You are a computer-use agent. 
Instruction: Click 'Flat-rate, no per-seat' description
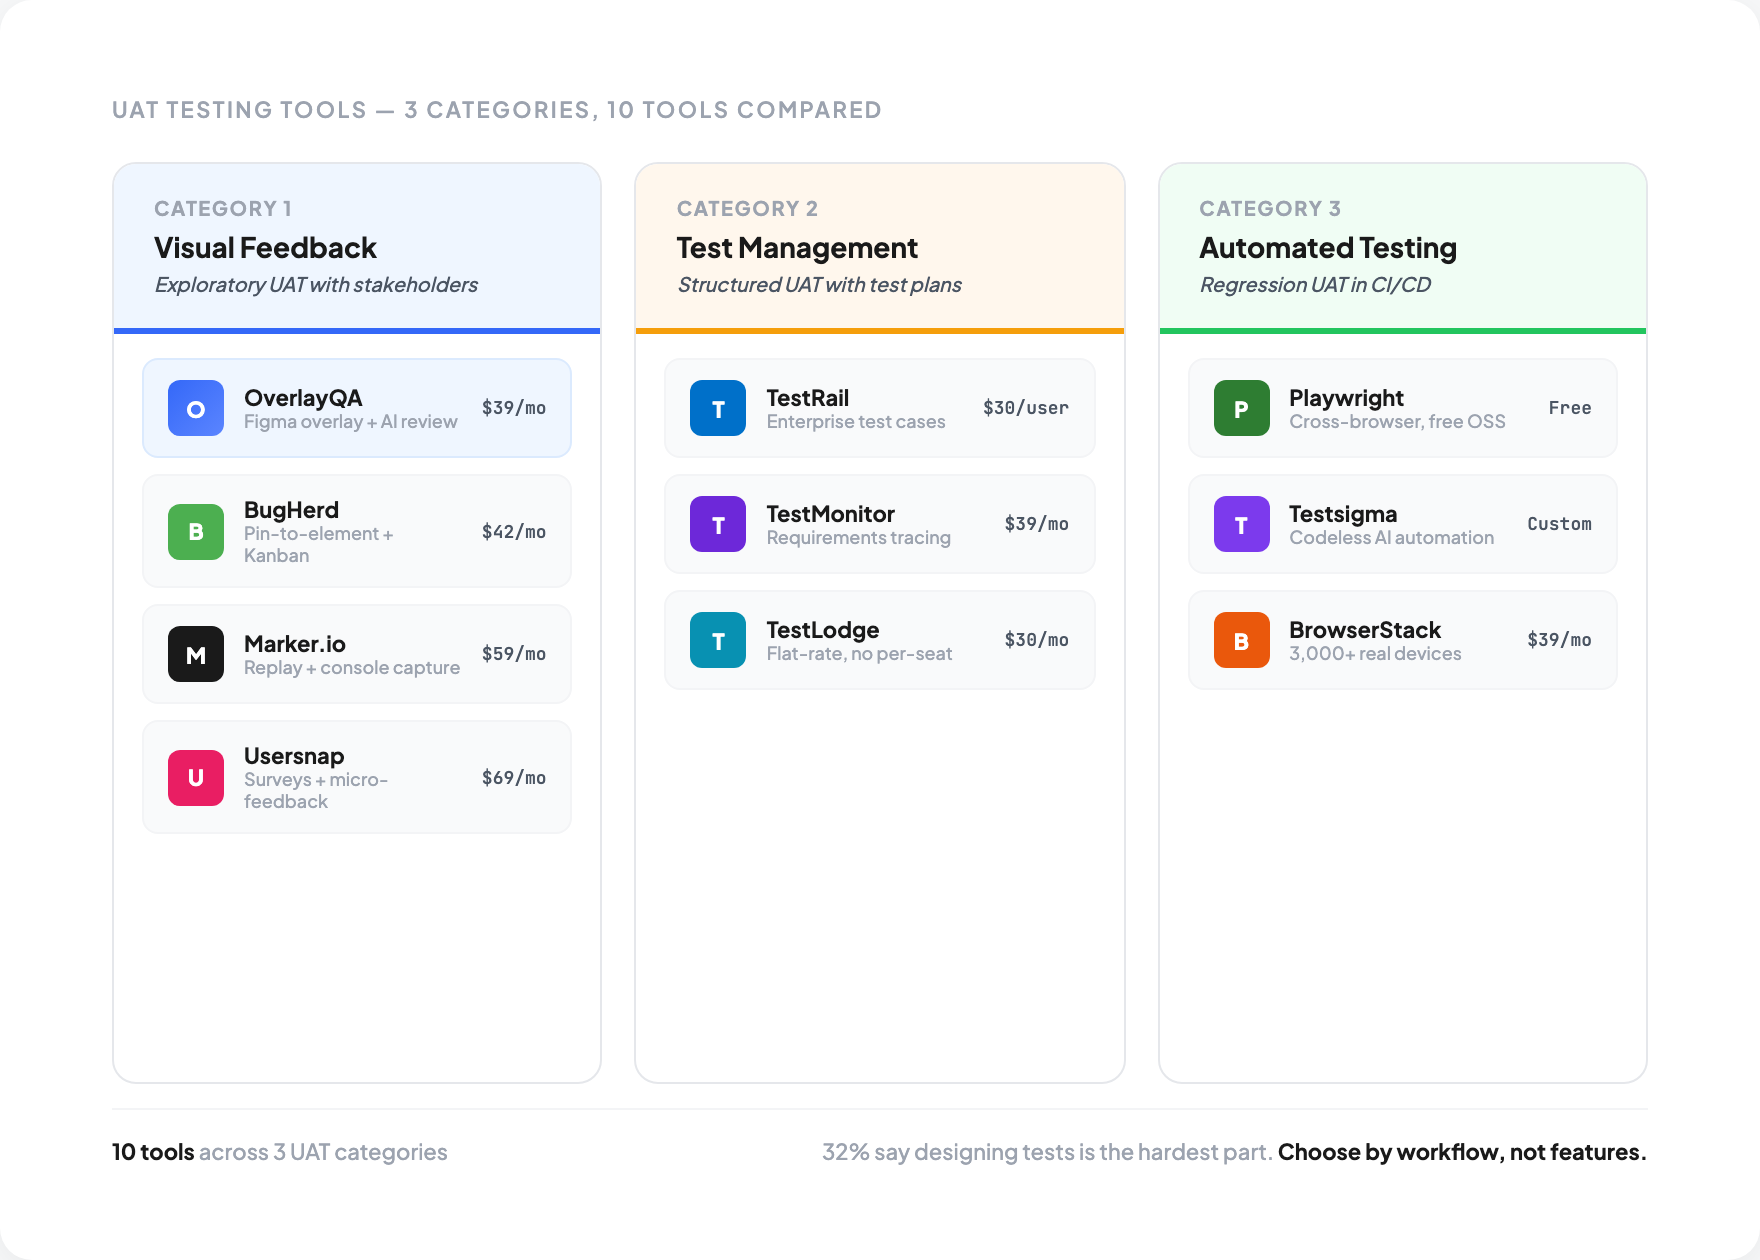[860, 654]
